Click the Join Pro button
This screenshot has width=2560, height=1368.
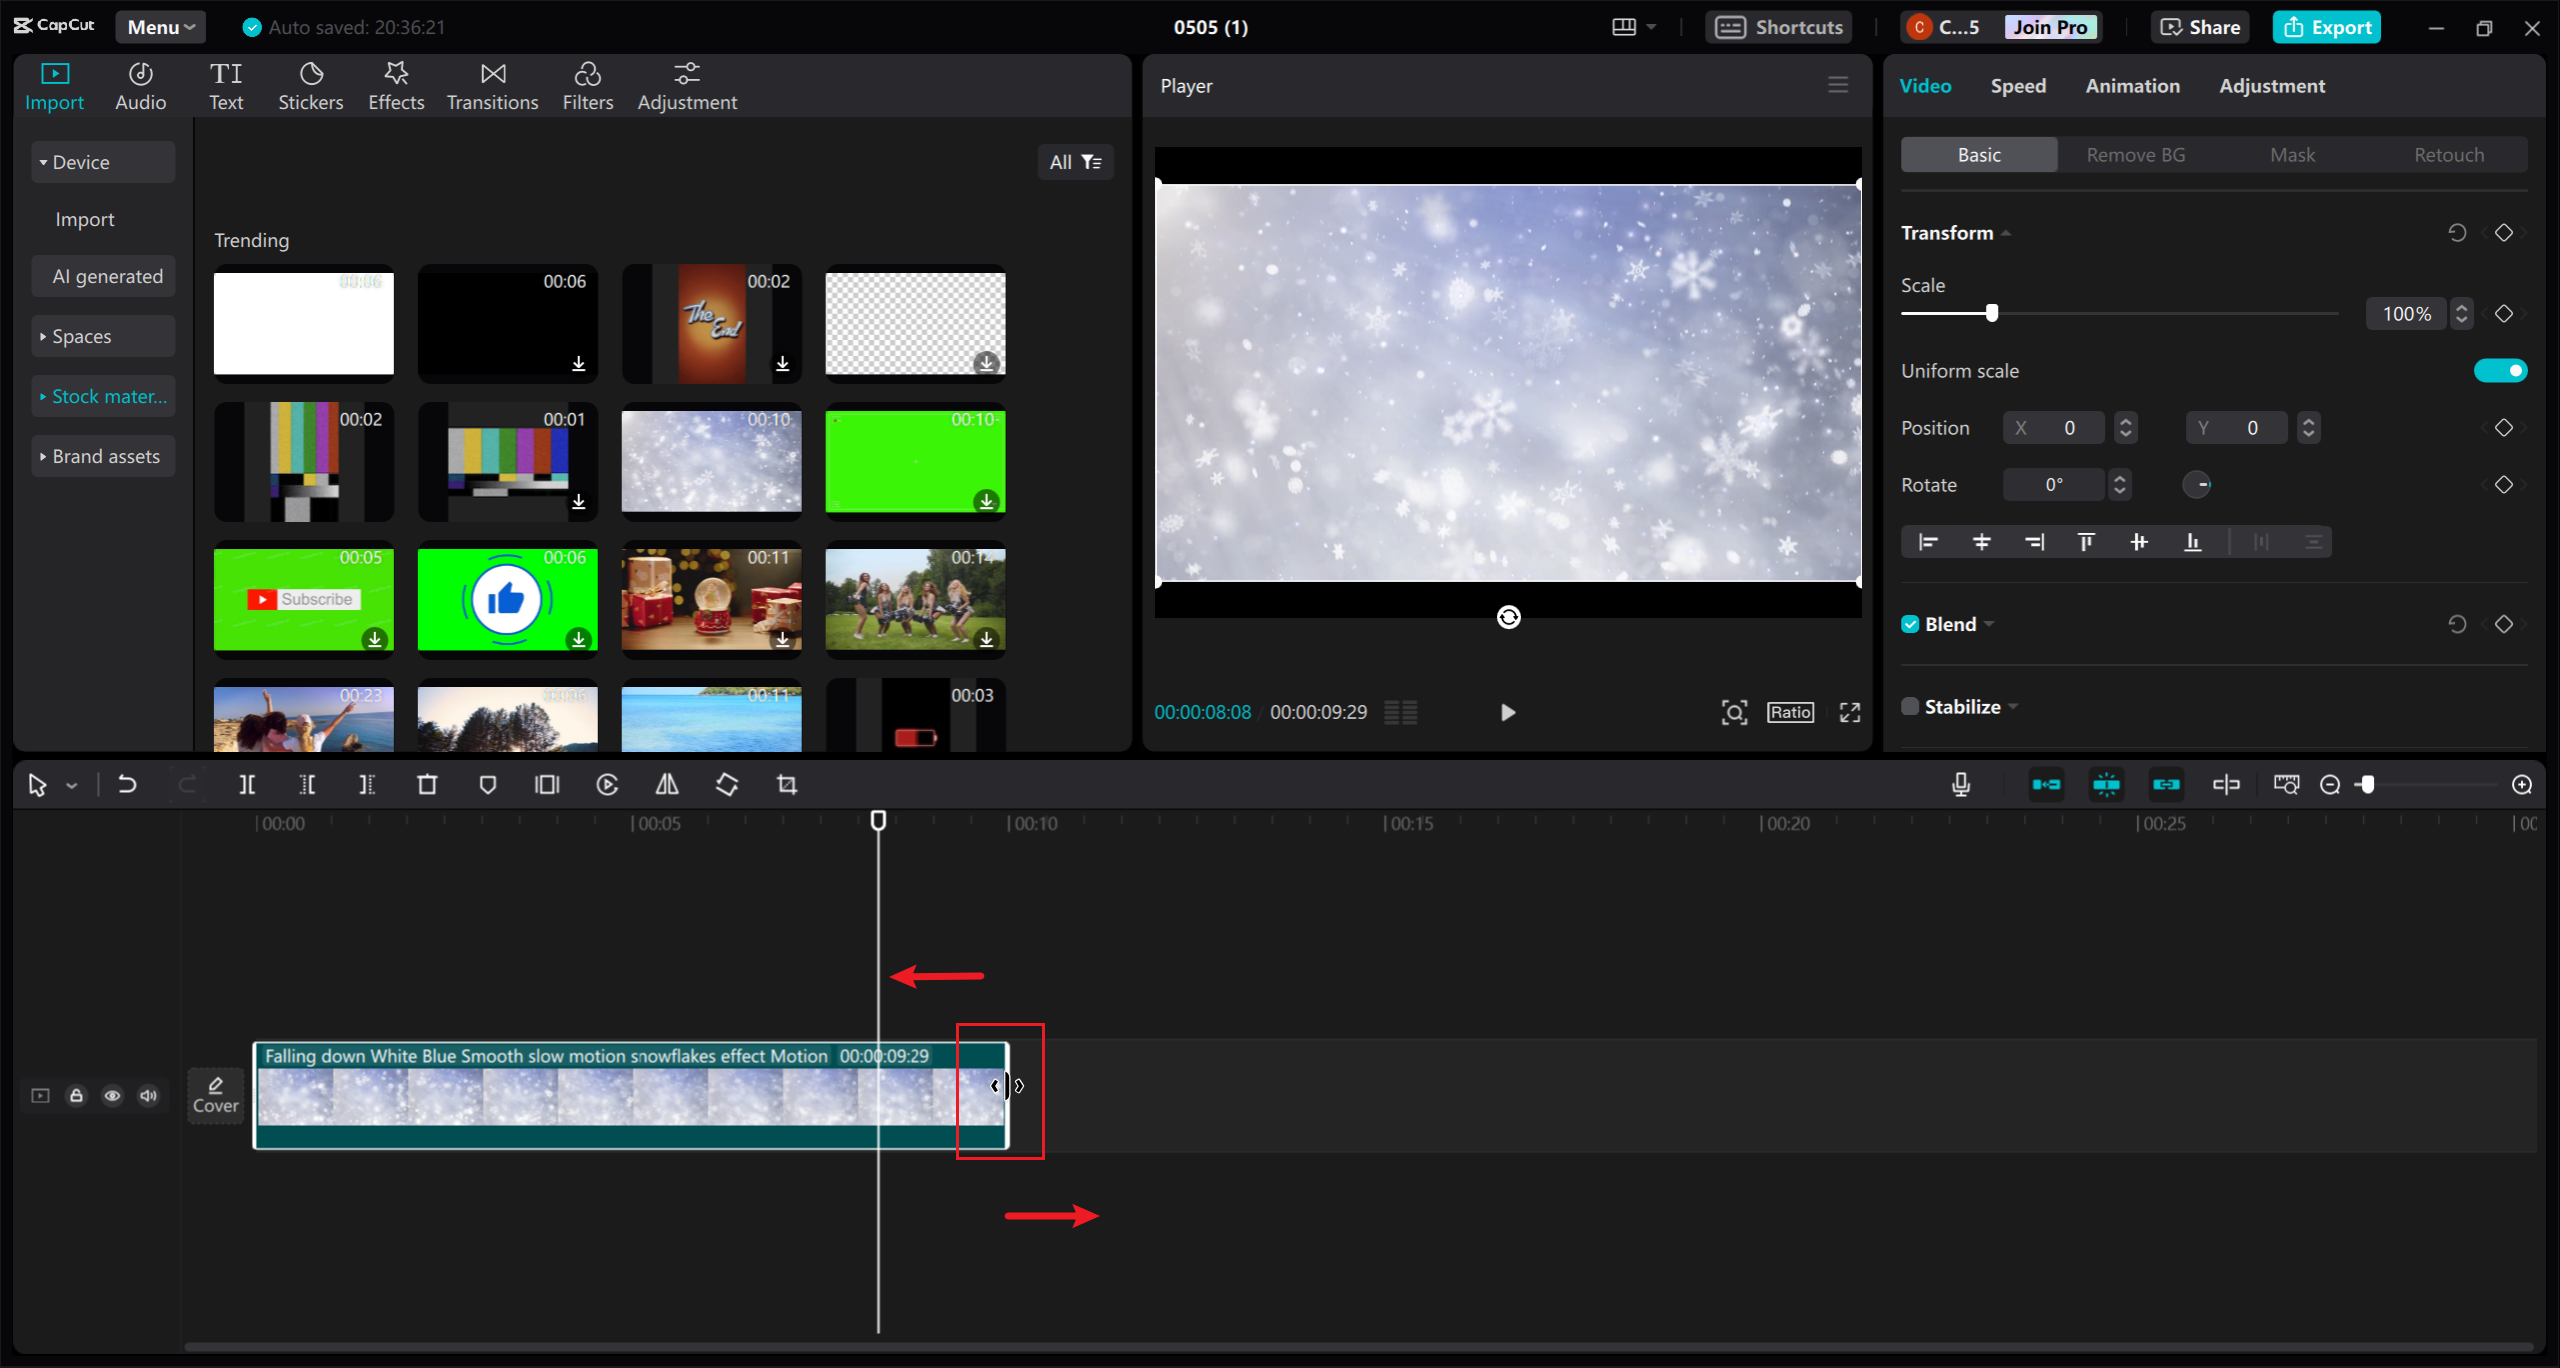(x=2048, y=27)
